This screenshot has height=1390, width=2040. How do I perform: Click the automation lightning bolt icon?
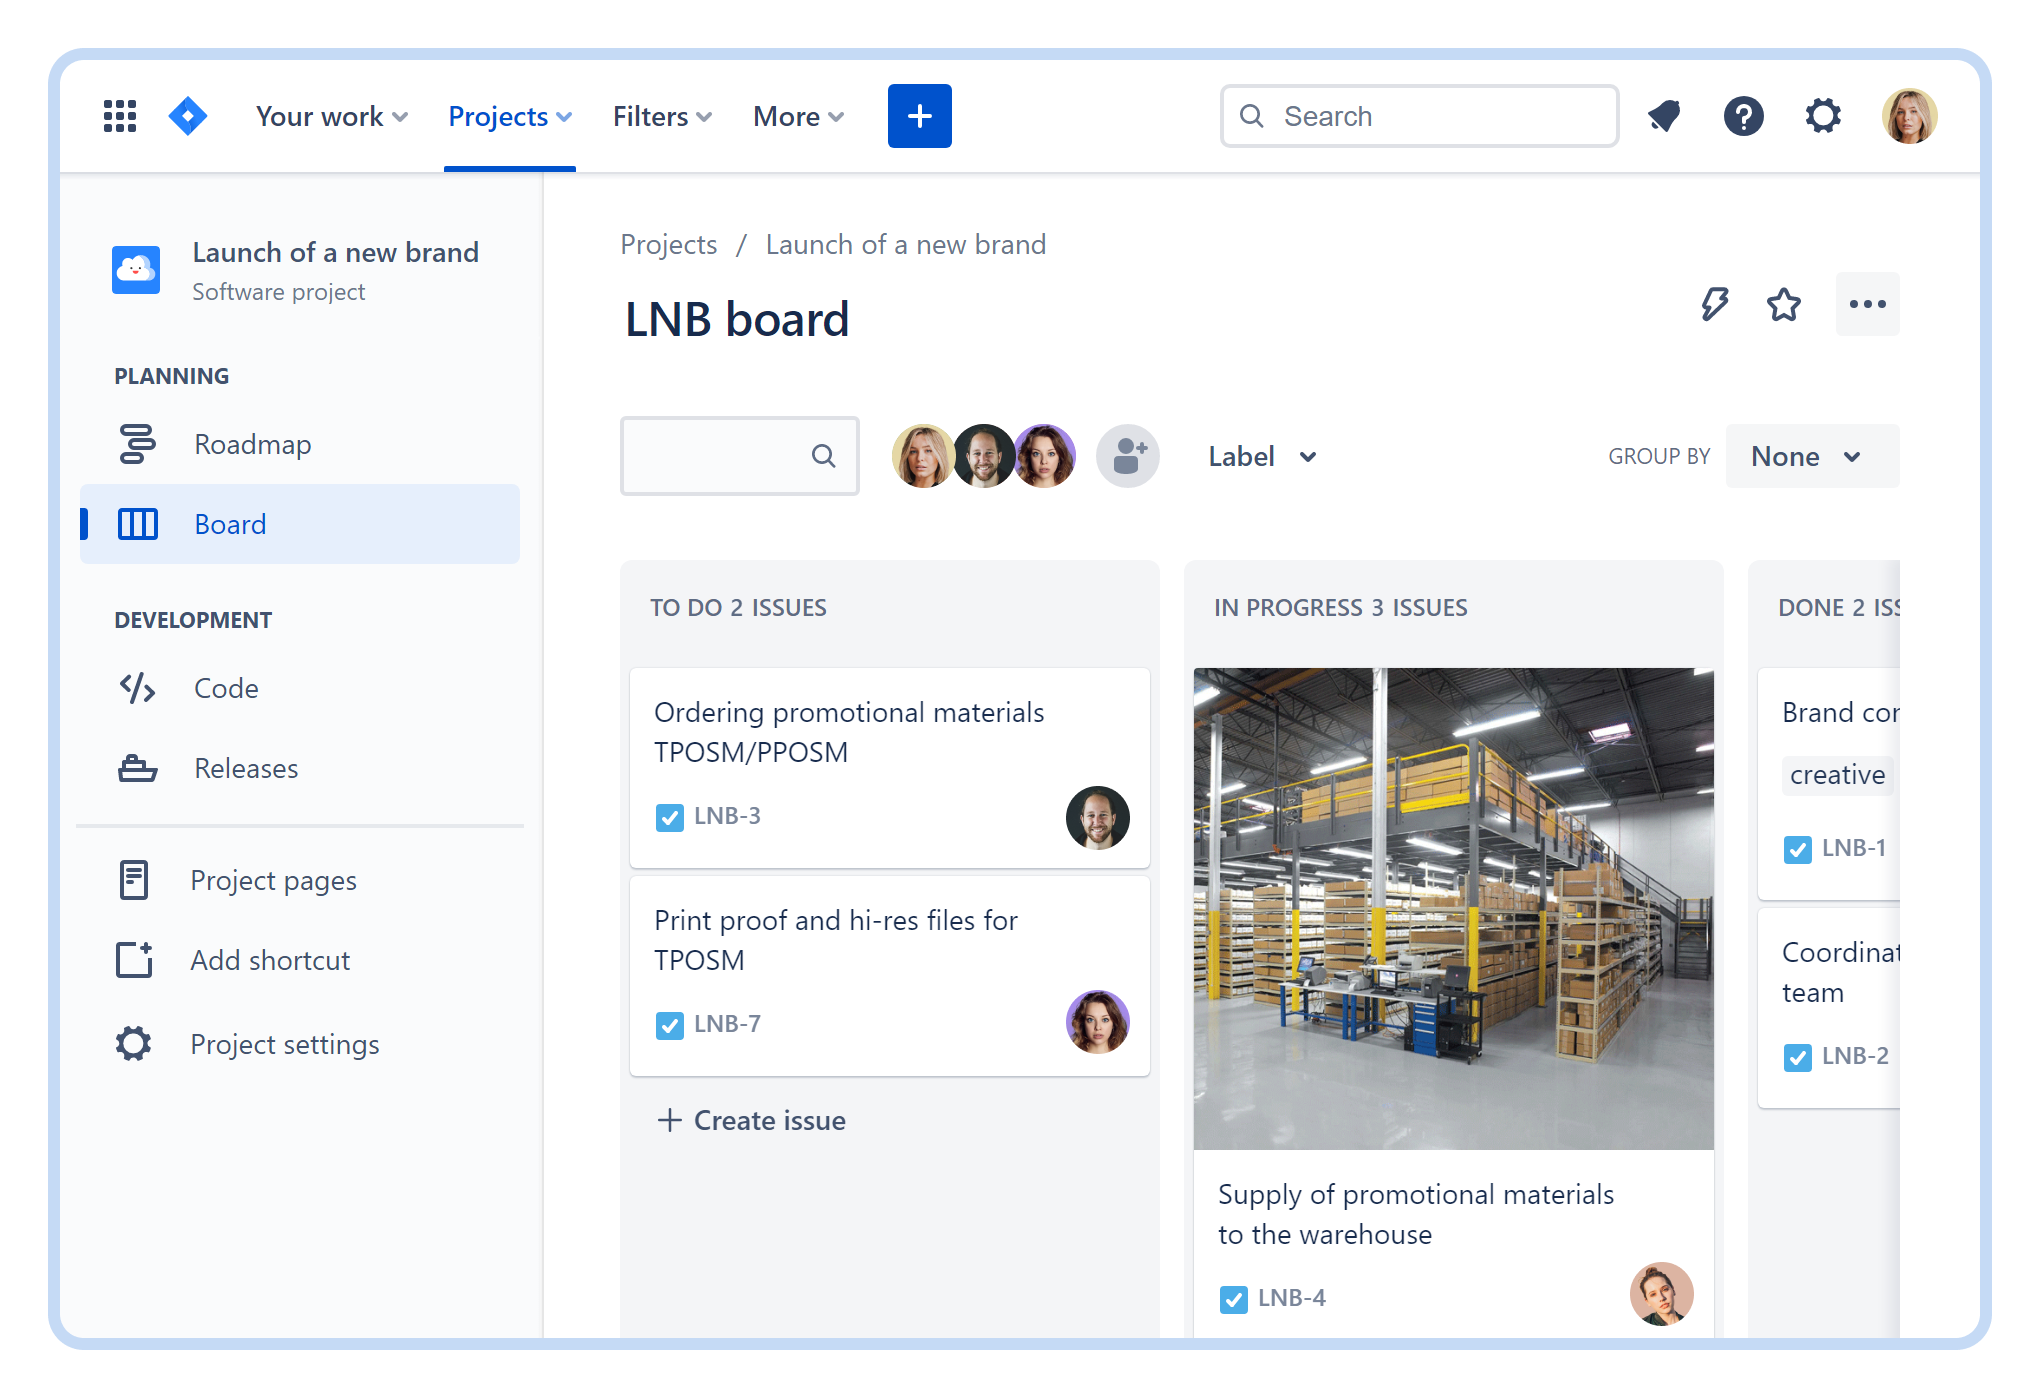1714,304
